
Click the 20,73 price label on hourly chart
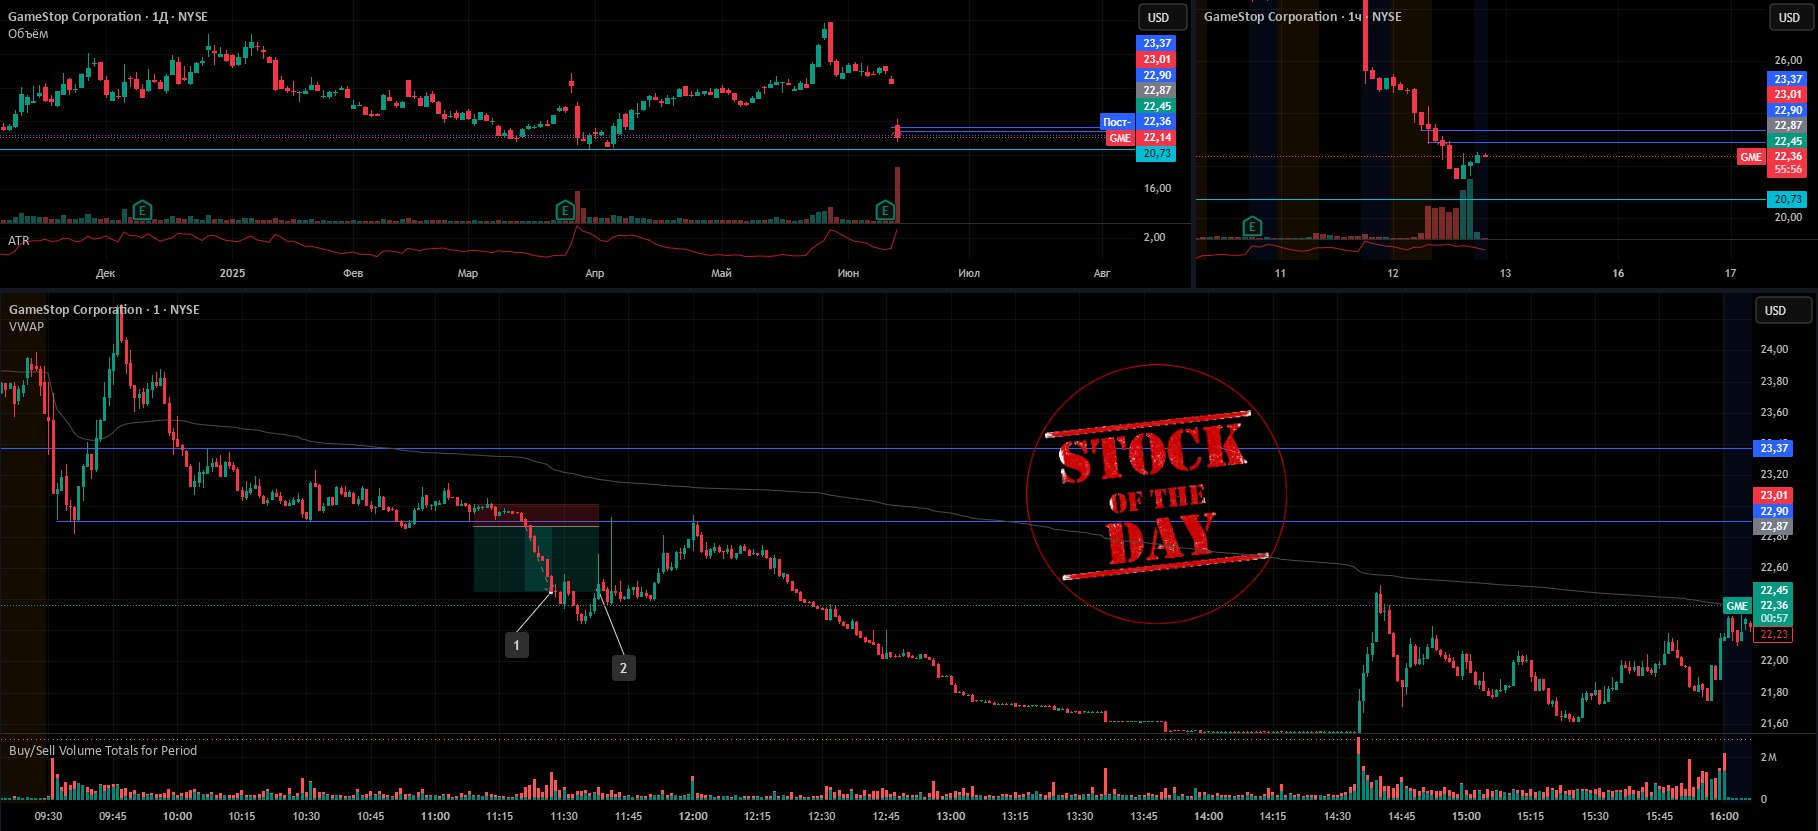pos(1788,199)
